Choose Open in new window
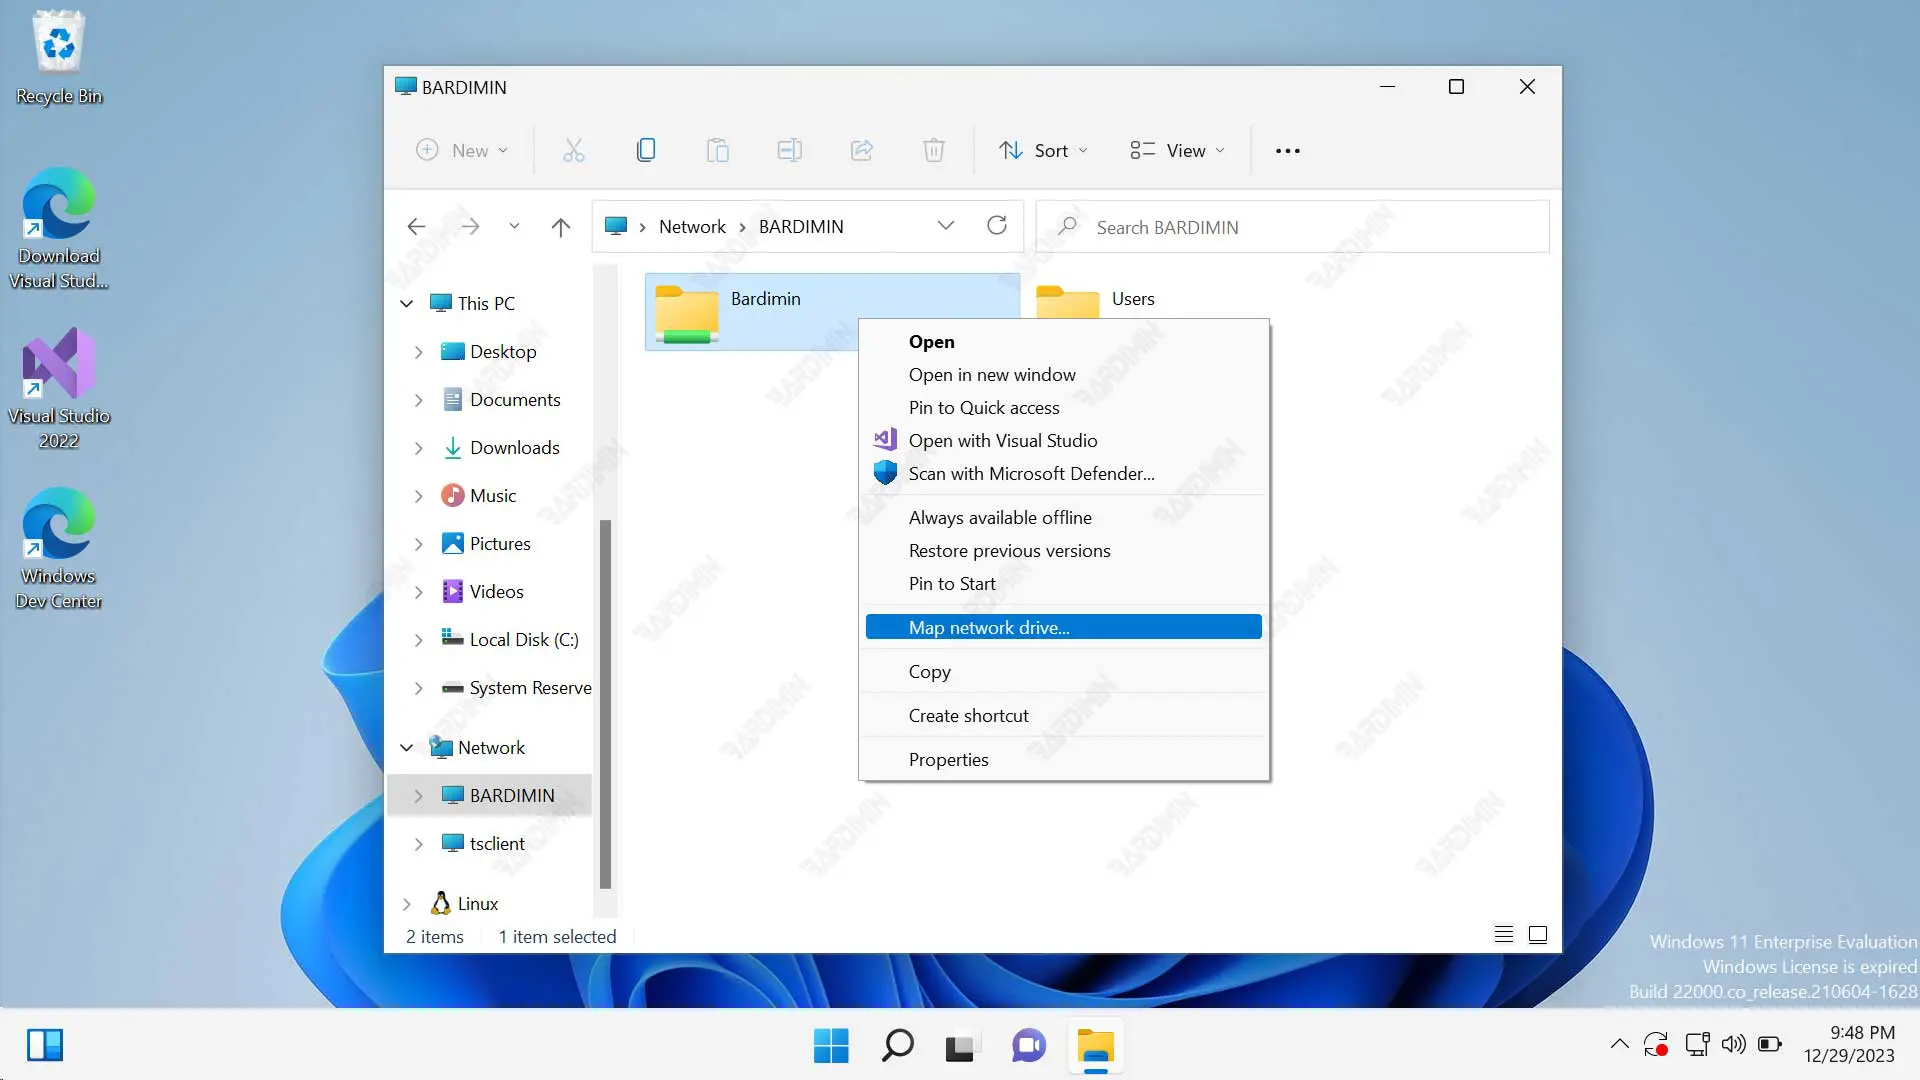 tap(1064, 375)
